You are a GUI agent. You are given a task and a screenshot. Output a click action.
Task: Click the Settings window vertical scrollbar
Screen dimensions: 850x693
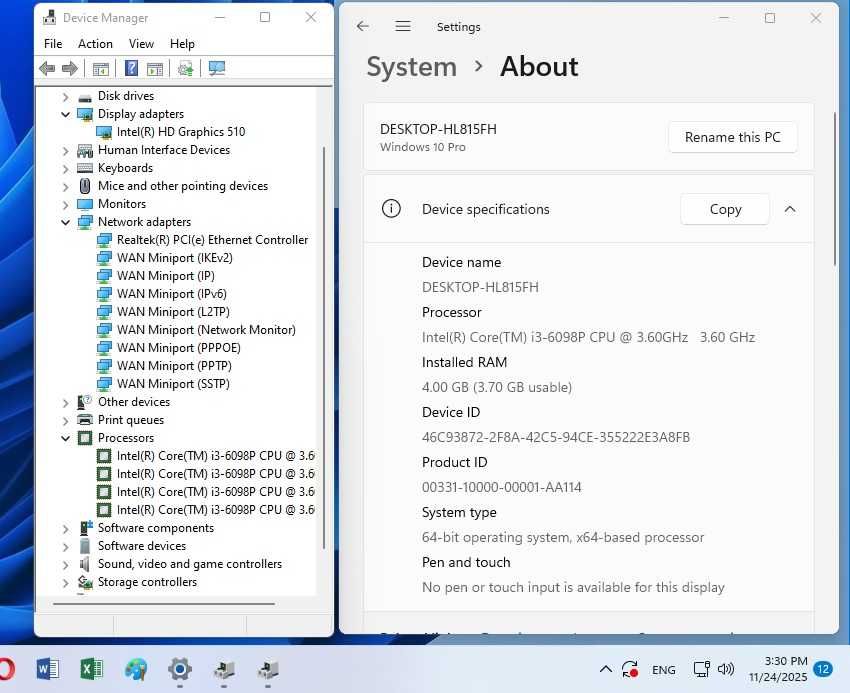pyautogui.click(x=835, y=189)
